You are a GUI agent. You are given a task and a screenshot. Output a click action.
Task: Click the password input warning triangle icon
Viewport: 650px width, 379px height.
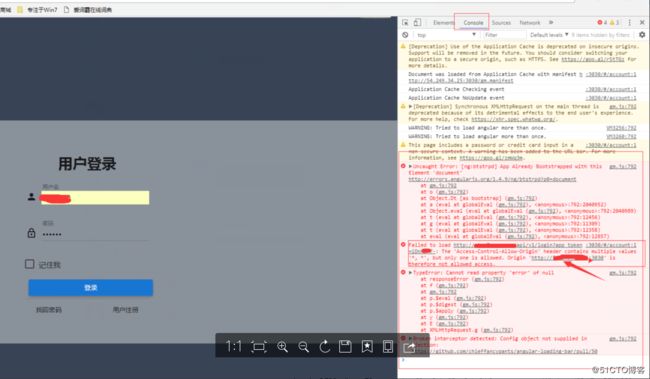403,145
